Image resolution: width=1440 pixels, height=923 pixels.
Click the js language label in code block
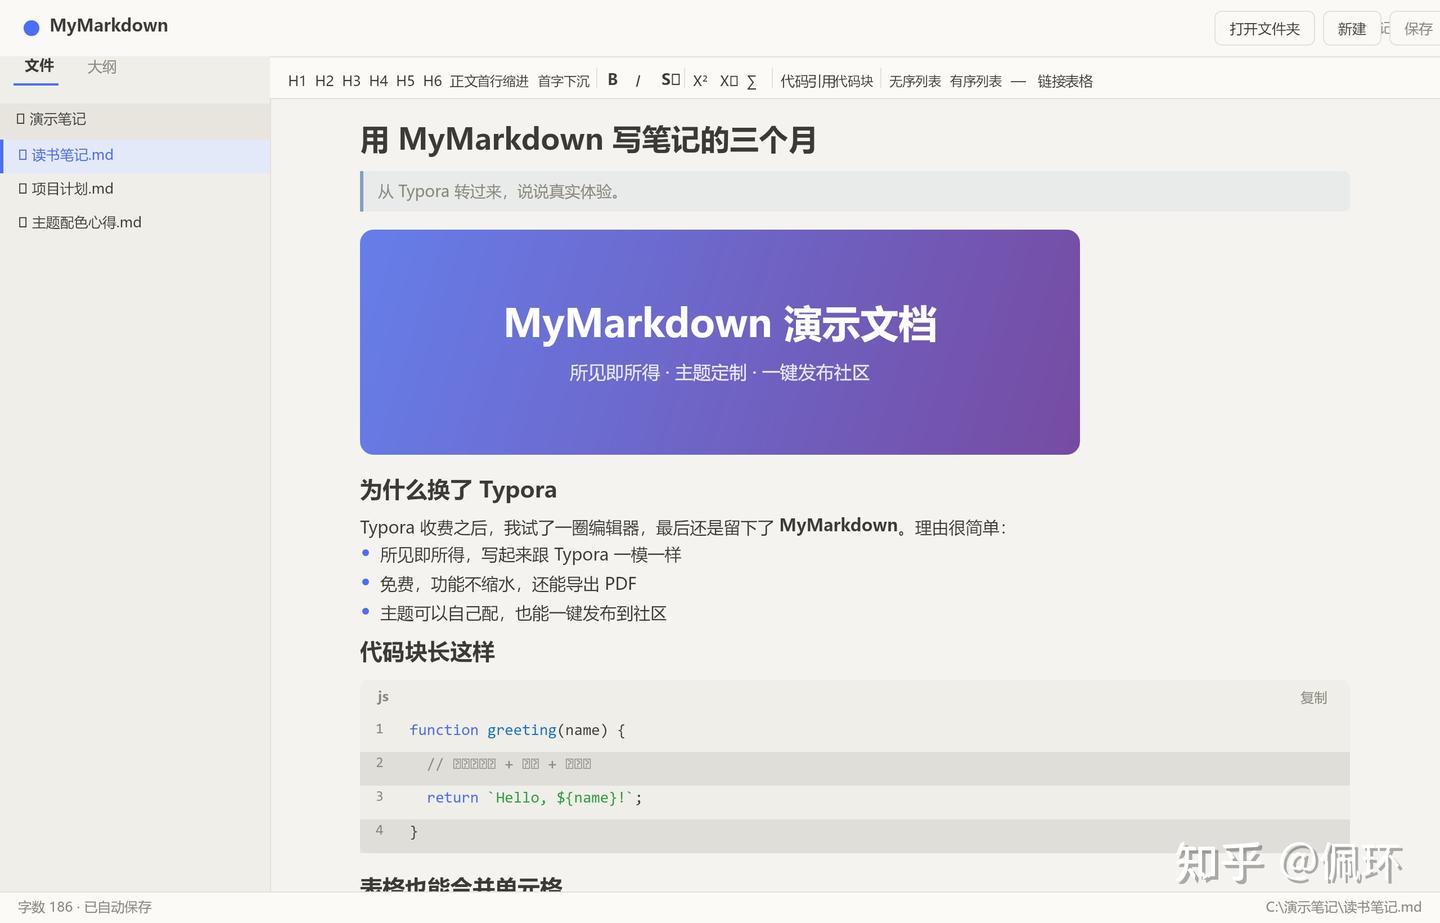(x=383, y=697)
